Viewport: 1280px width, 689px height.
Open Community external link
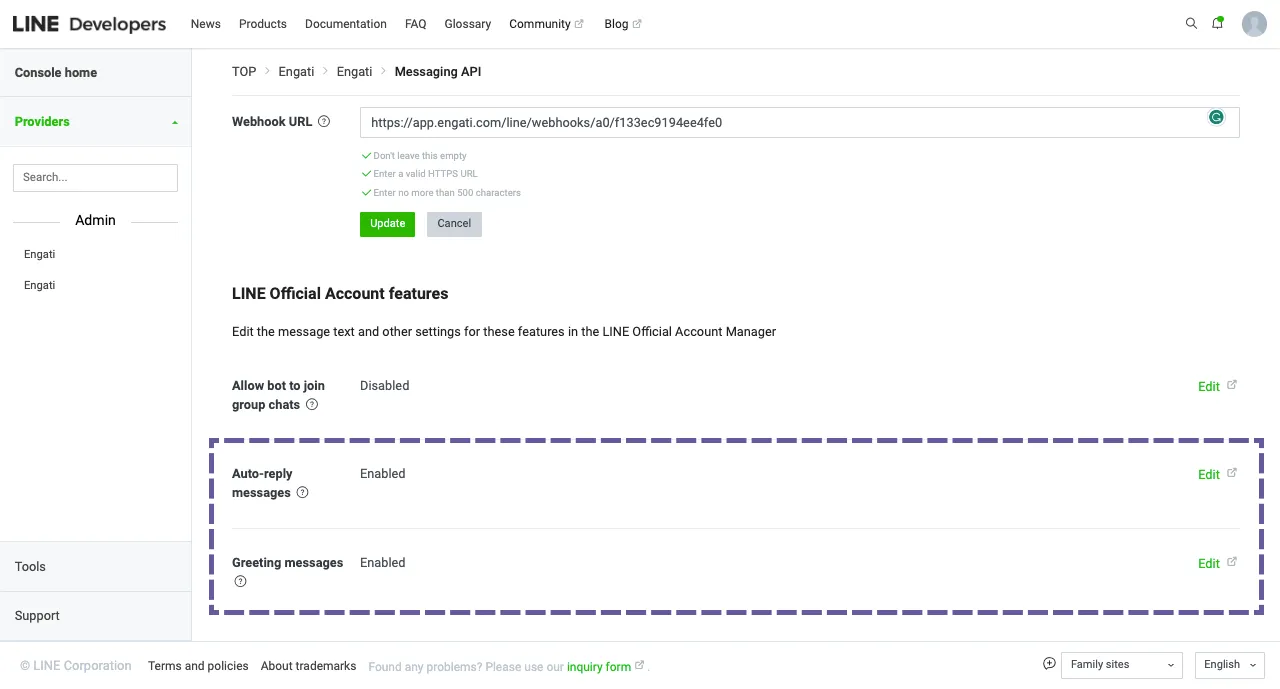tap(546, 24)
